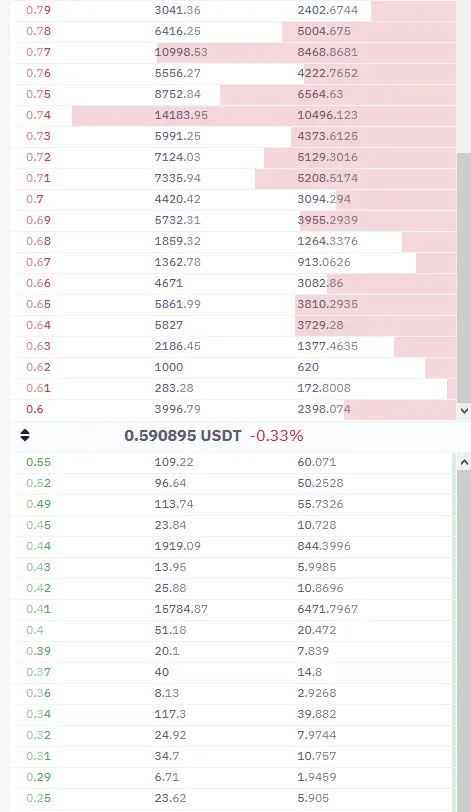This screenshot has height=812, width=471.
Task: Select the 0.6 lowest ask price
Action: pos(35,409)
